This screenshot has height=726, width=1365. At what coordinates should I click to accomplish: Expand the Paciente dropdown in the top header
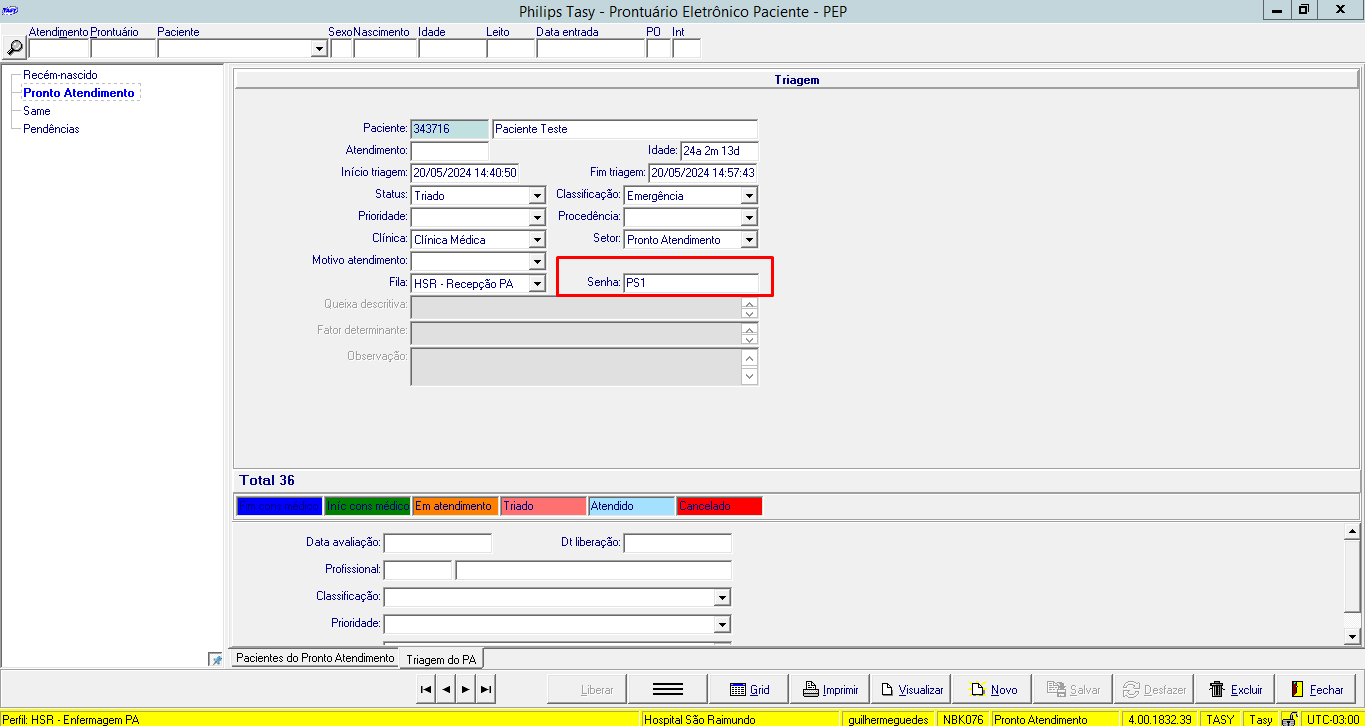(x=319, y=48)
